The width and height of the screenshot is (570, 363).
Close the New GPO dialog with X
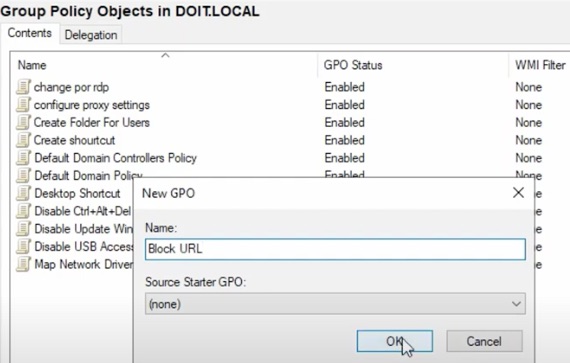pyautogui.click(x=518, y=193)
